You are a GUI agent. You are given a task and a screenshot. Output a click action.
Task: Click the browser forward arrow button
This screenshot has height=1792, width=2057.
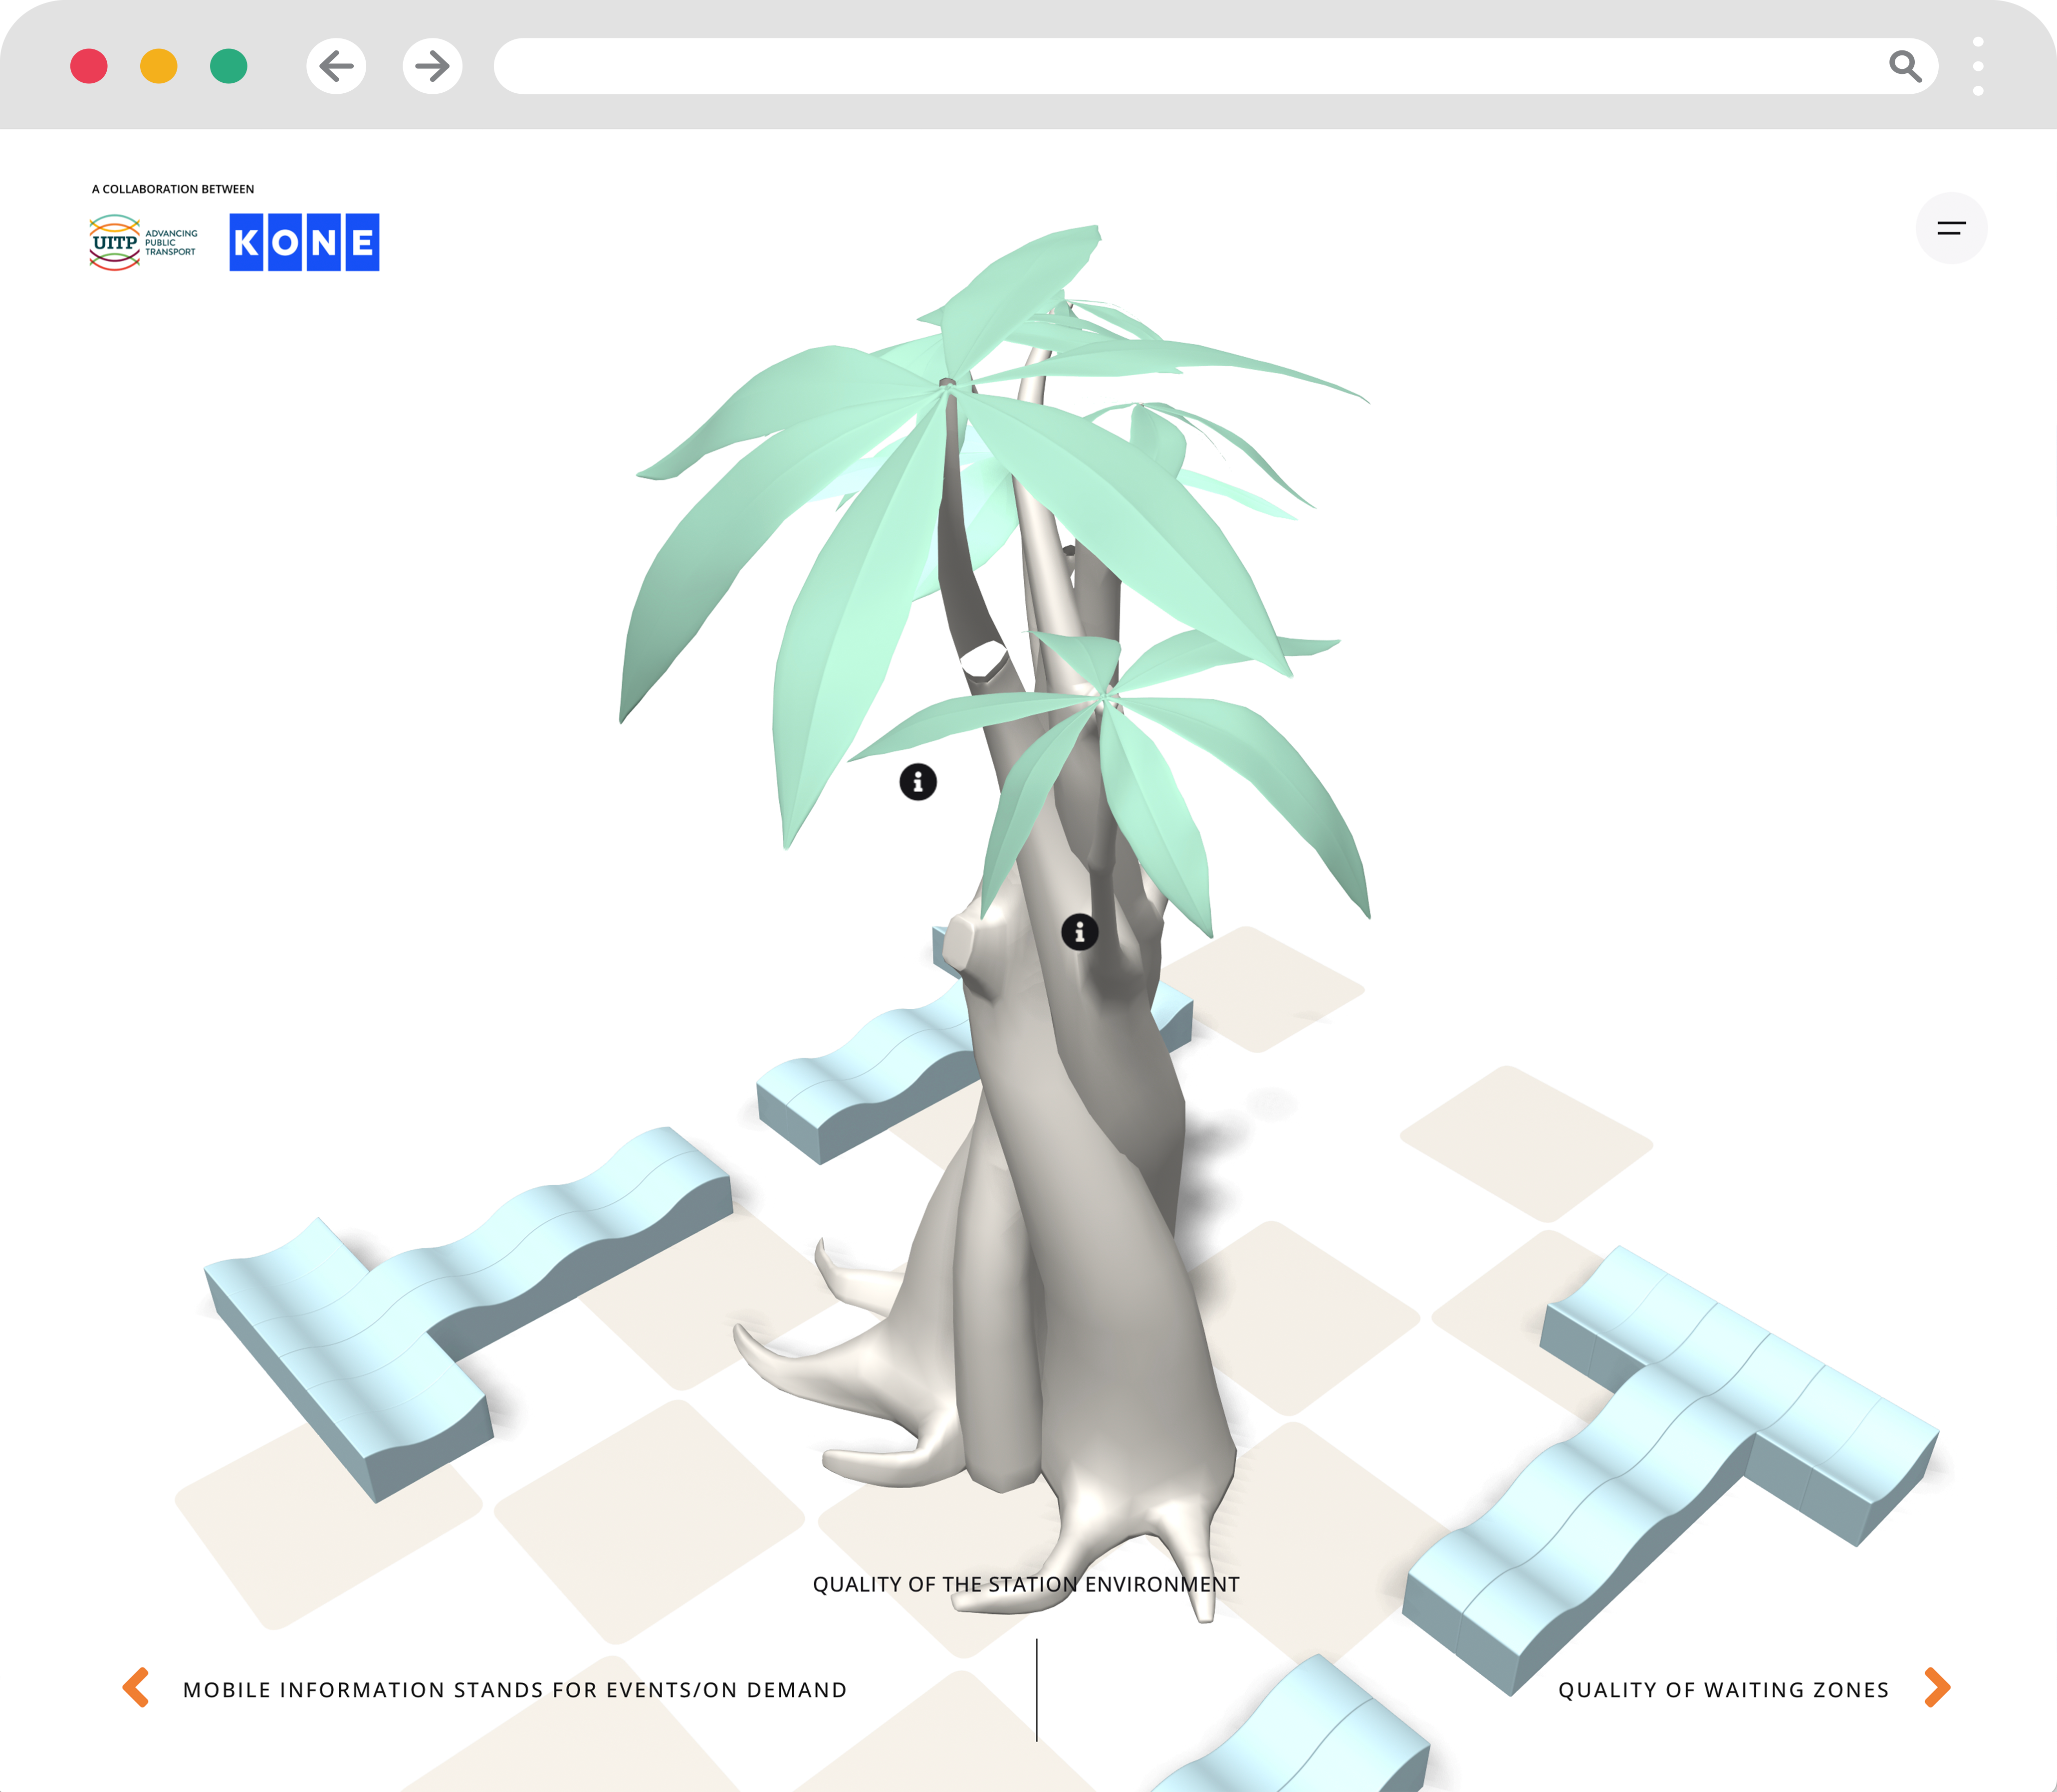432,67
